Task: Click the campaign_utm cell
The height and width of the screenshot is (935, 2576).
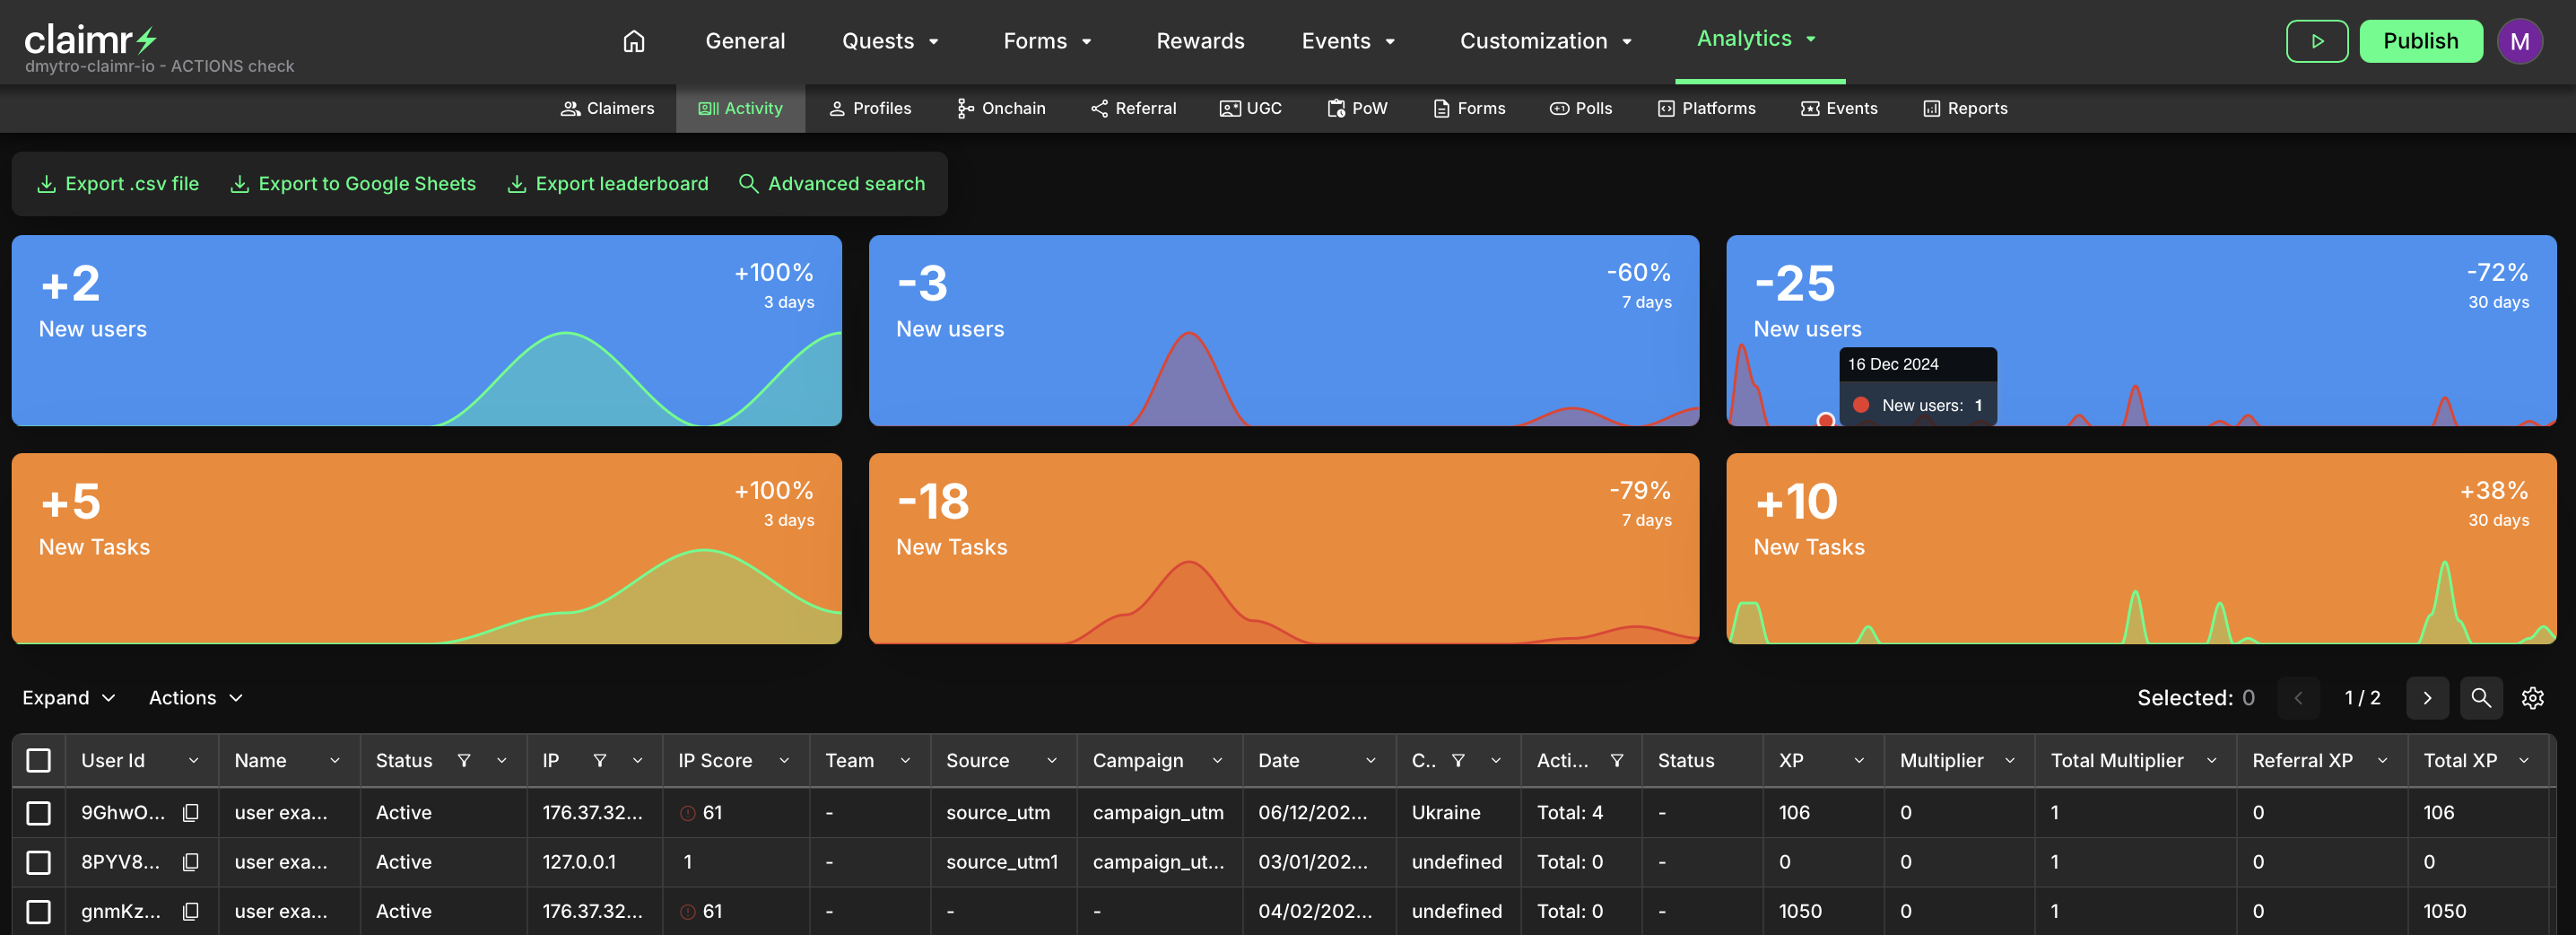Action: point(1158,812)
